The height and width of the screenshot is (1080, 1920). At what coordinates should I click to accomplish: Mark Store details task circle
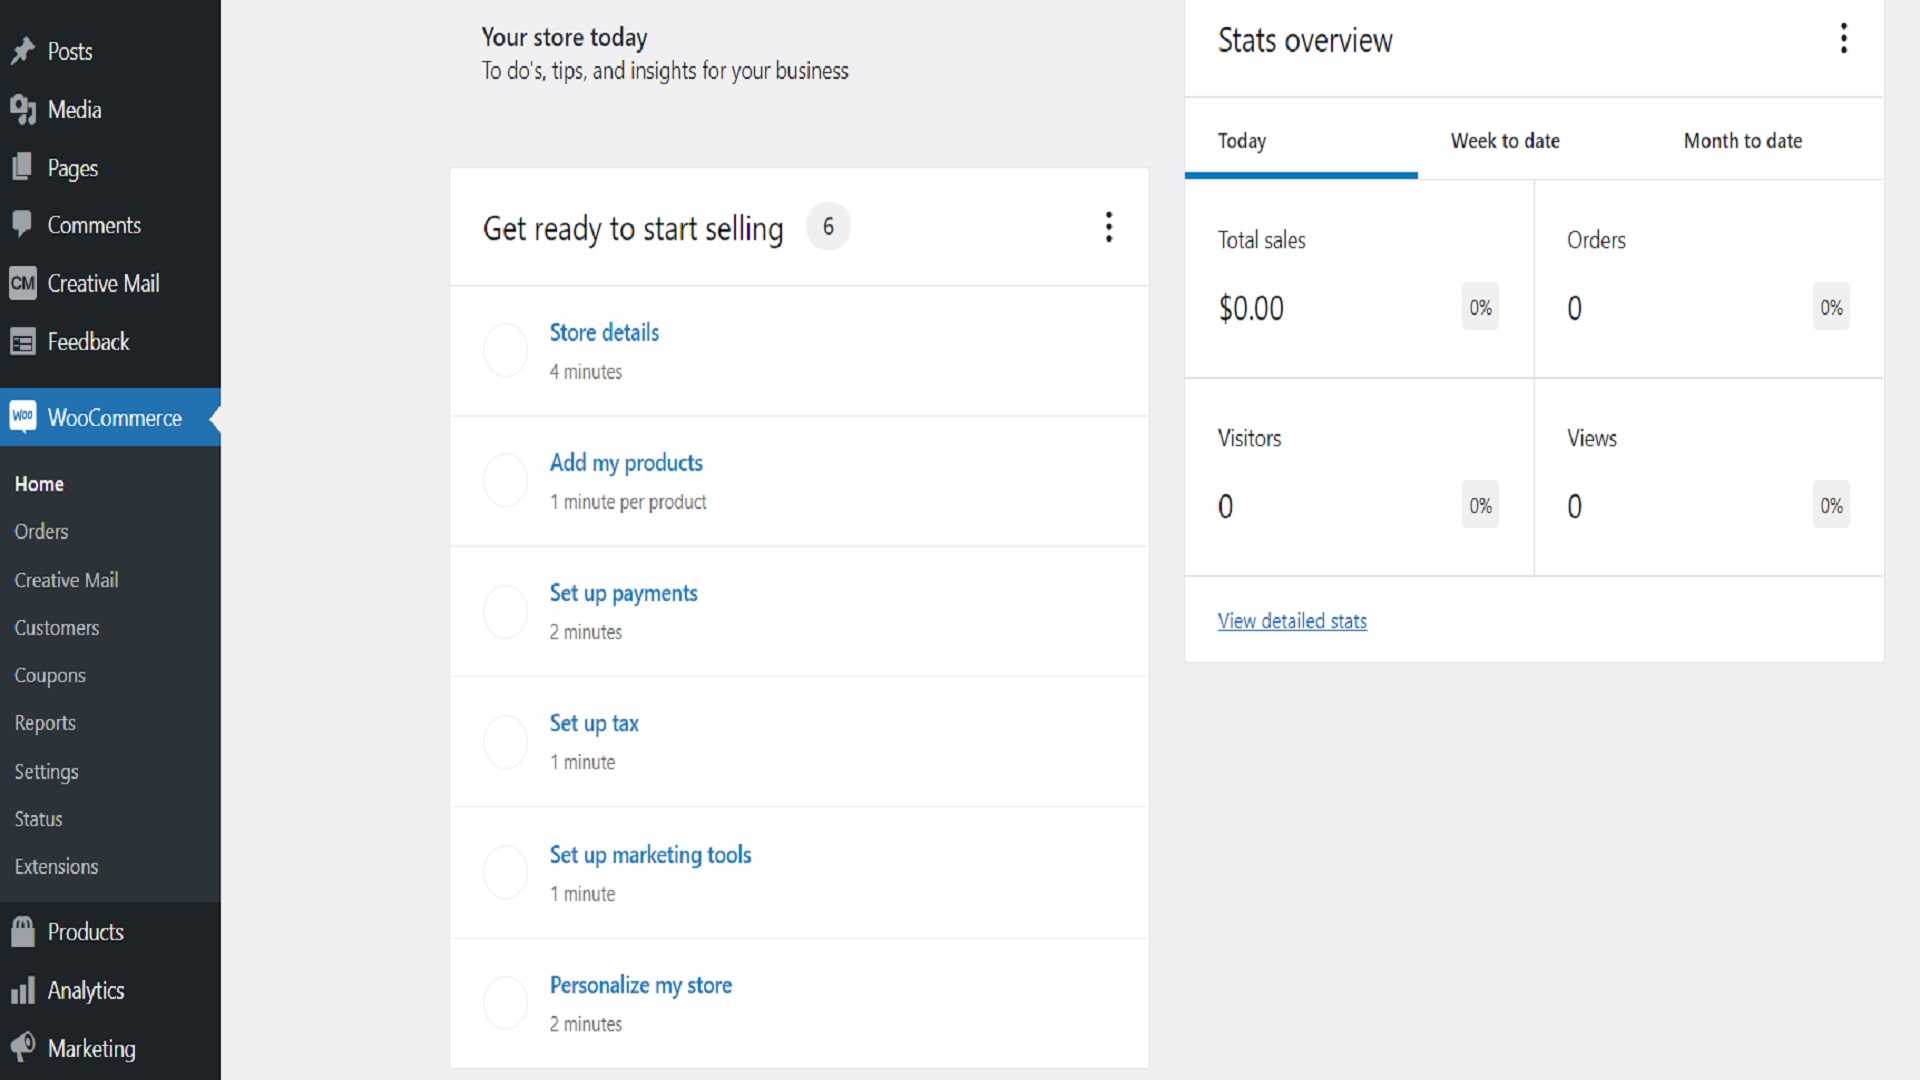[506, 350]
